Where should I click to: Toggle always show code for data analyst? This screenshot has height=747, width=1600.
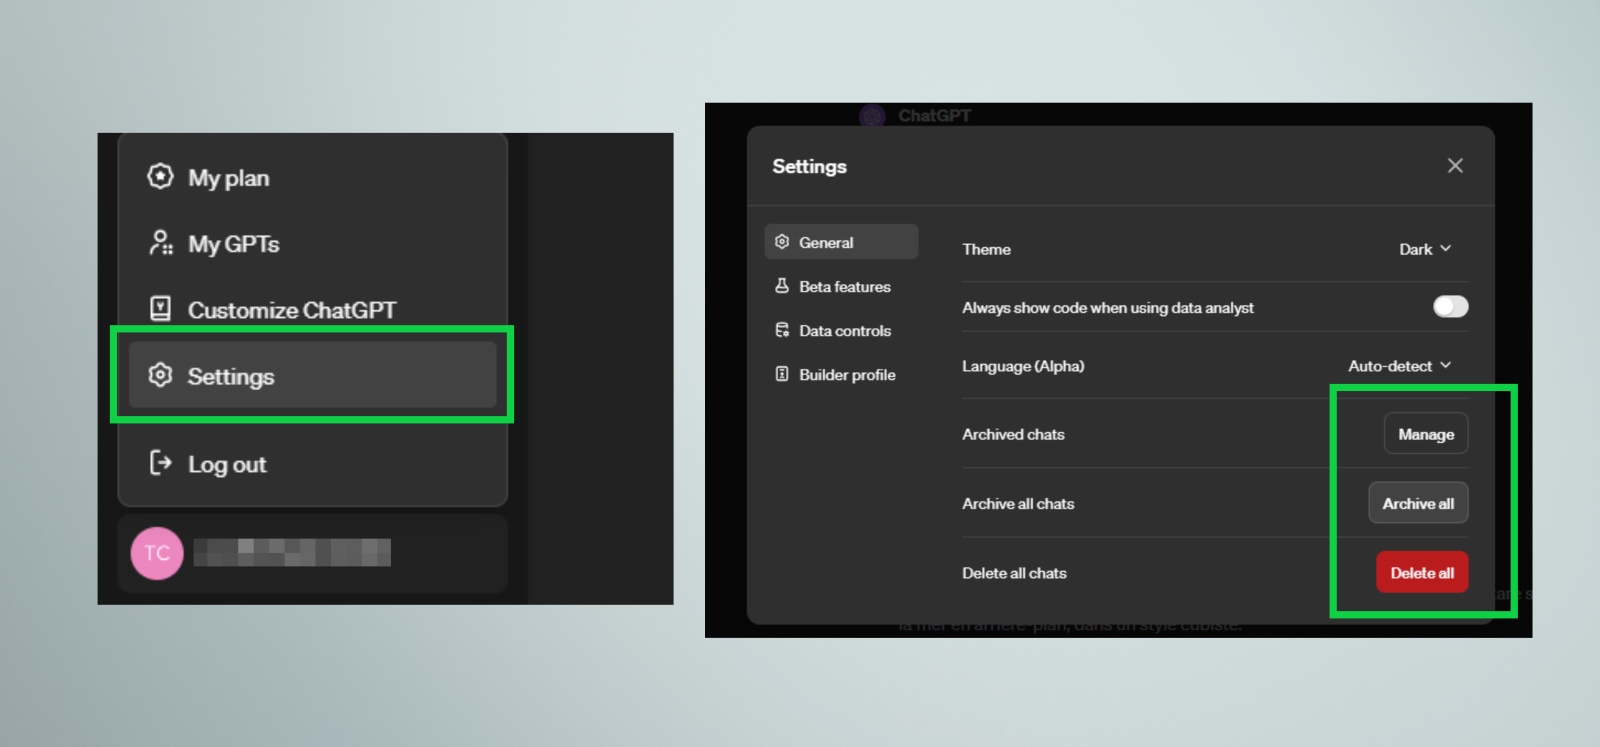click(1450, 307)
